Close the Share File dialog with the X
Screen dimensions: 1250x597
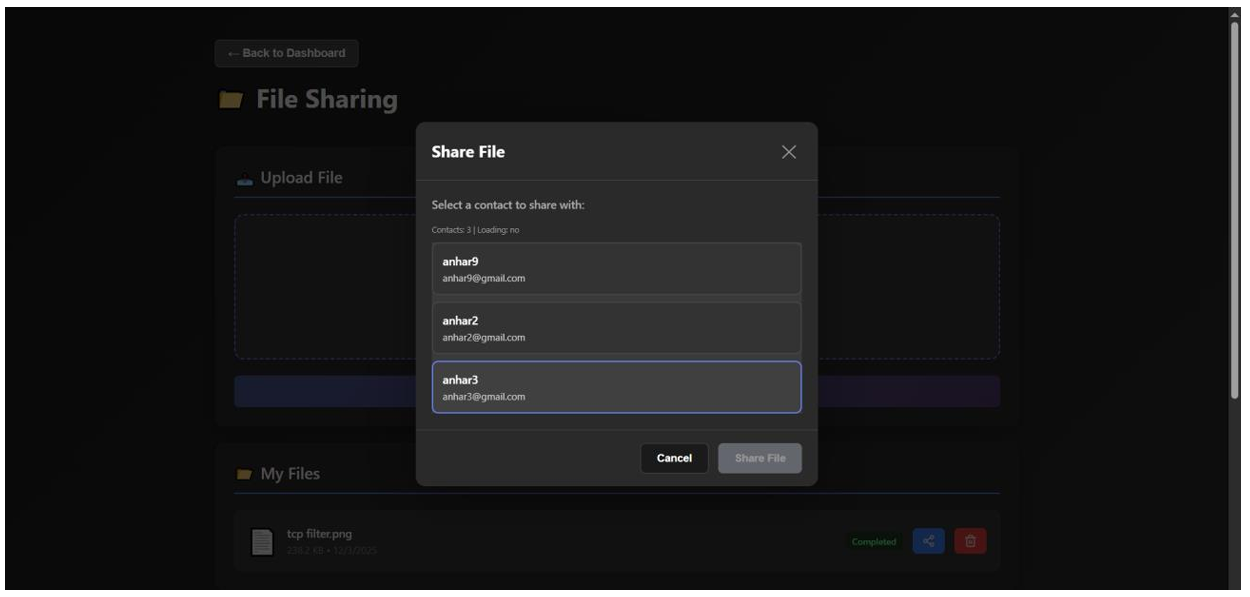(x=788, y=152)
